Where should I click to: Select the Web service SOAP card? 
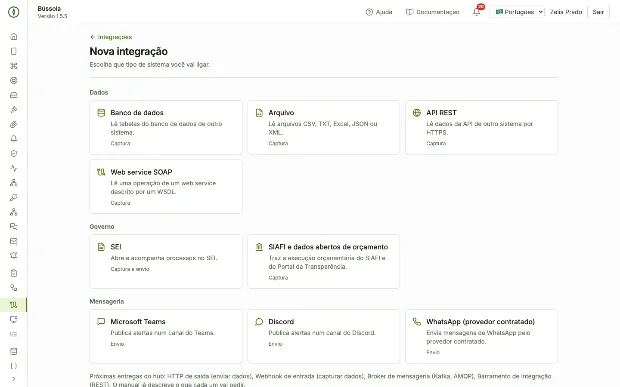click(166, 187)
